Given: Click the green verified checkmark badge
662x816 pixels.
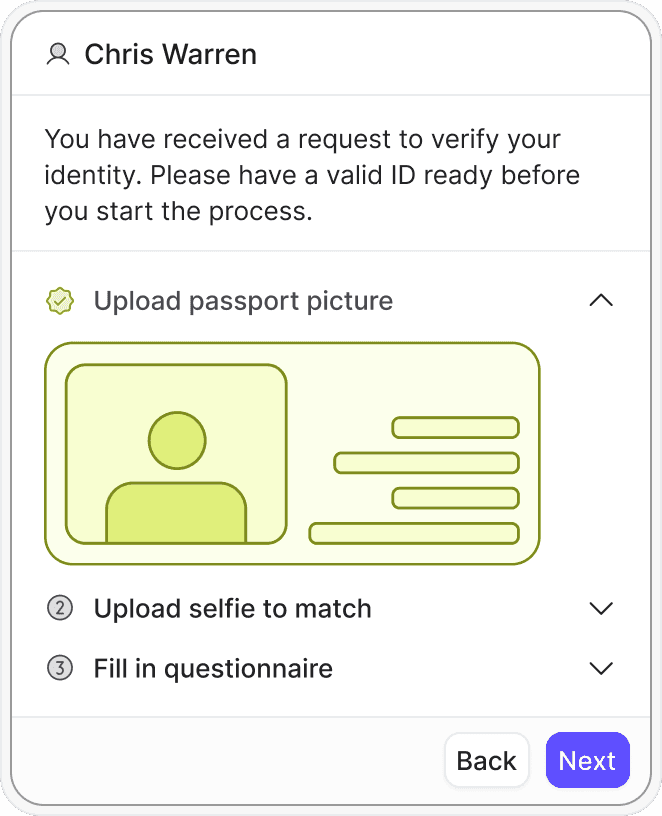Looking at the screenshot, I should 60,301.
